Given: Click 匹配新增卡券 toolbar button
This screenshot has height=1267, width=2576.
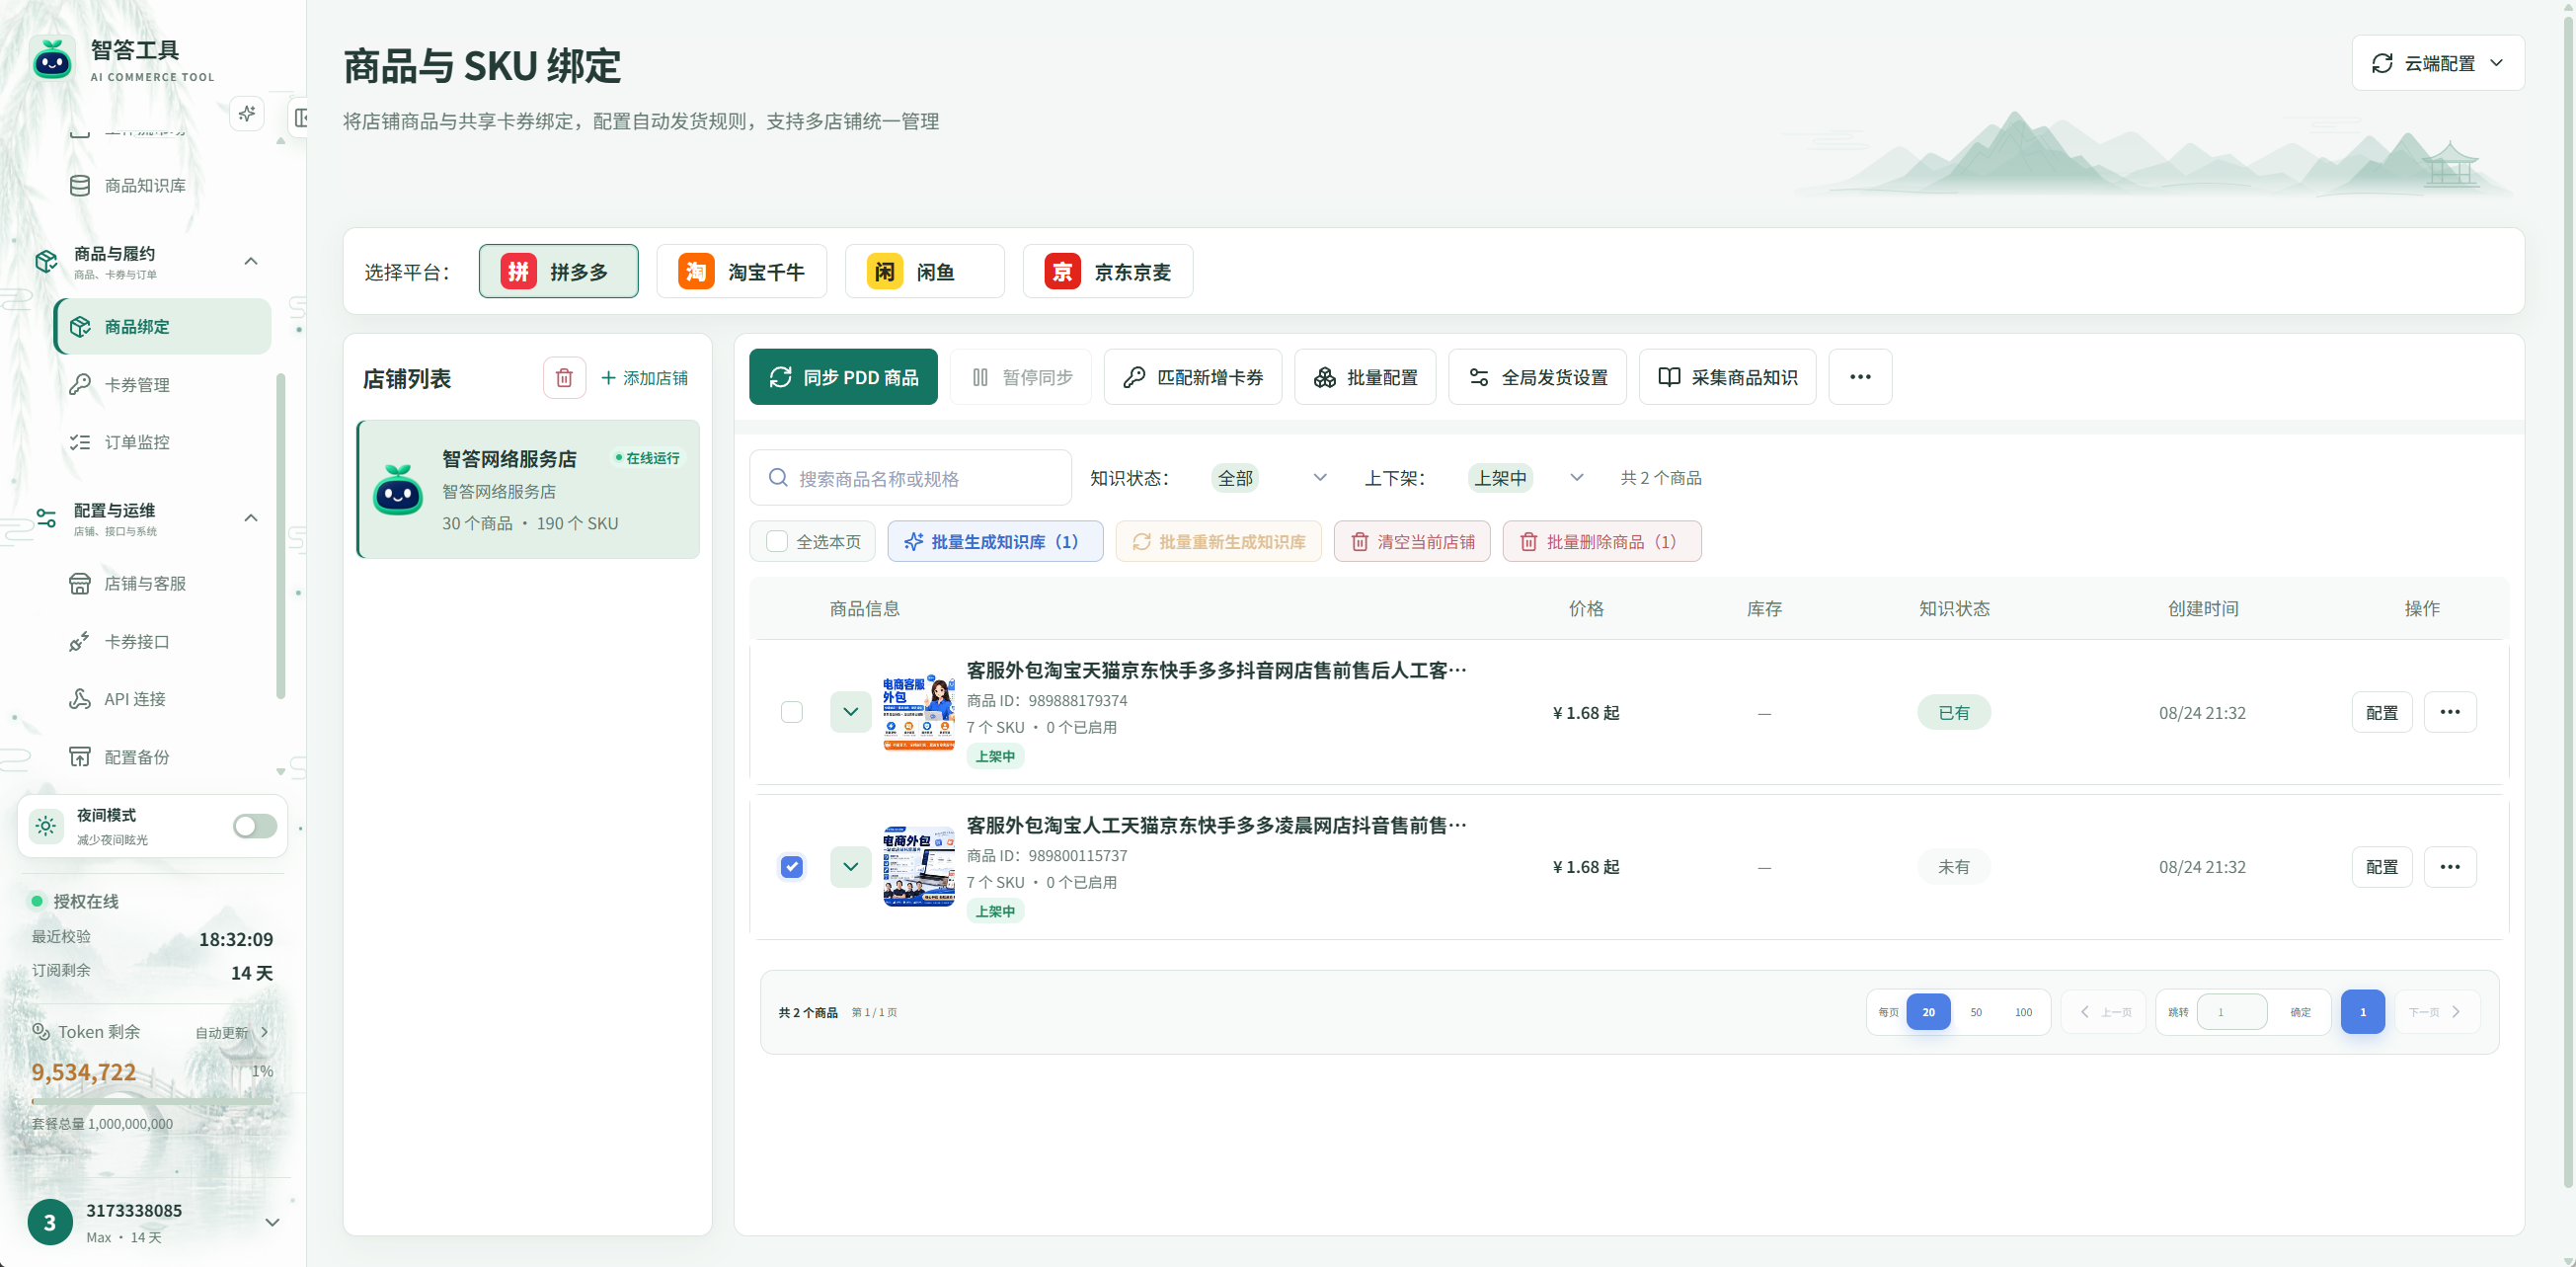Looking at the screenshot, I should [1192, 377].
